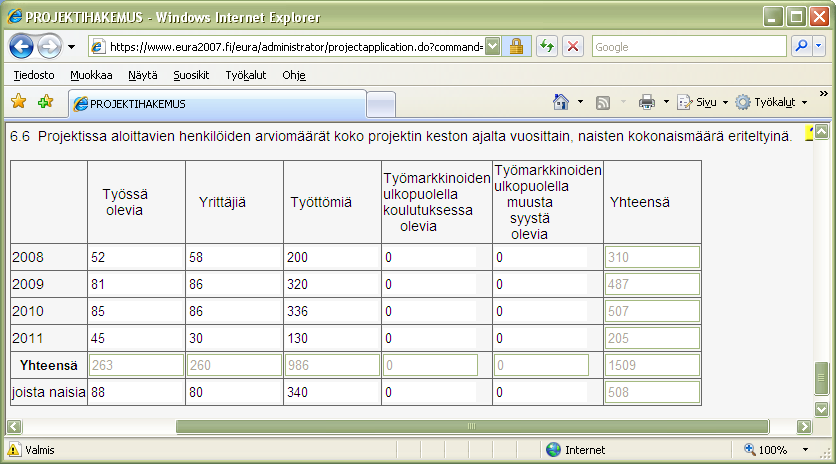The image size is (836, 464).
Task: Click the grand total field 1509
Action: point(652,365)
